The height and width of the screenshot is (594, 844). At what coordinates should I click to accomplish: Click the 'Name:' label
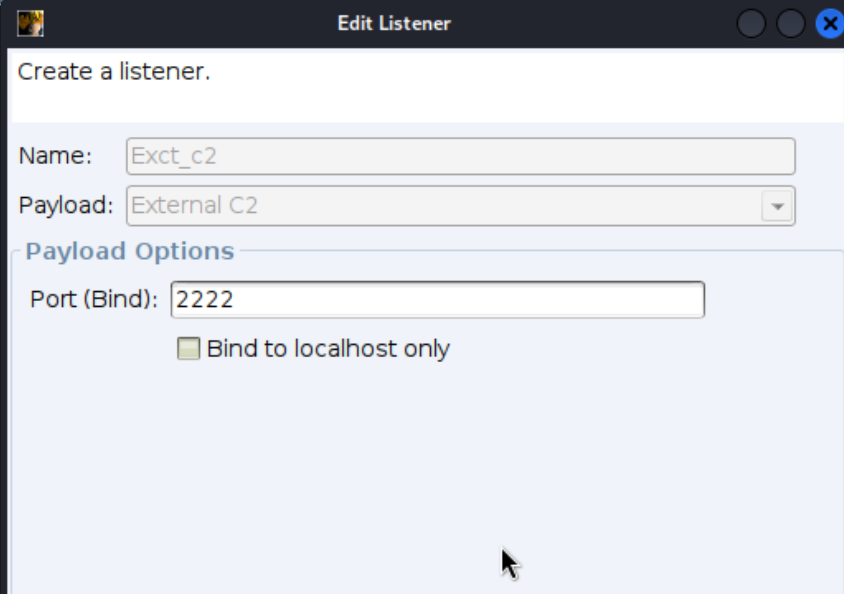click(x=55, y=156)
